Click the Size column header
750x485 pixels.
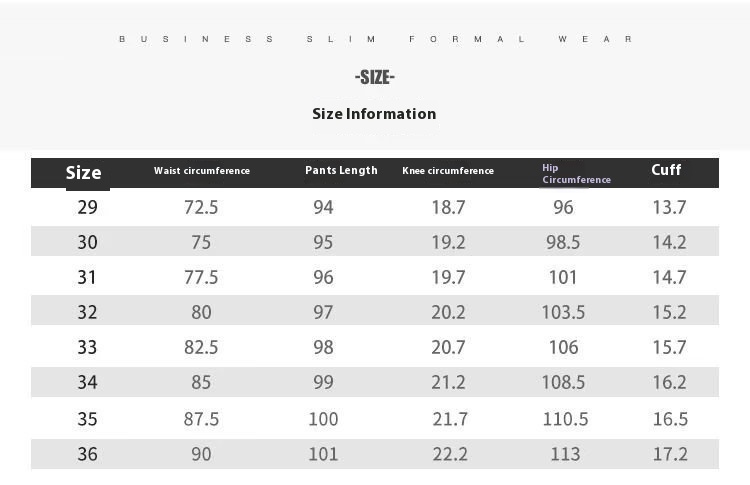click(x=83, y=173)
